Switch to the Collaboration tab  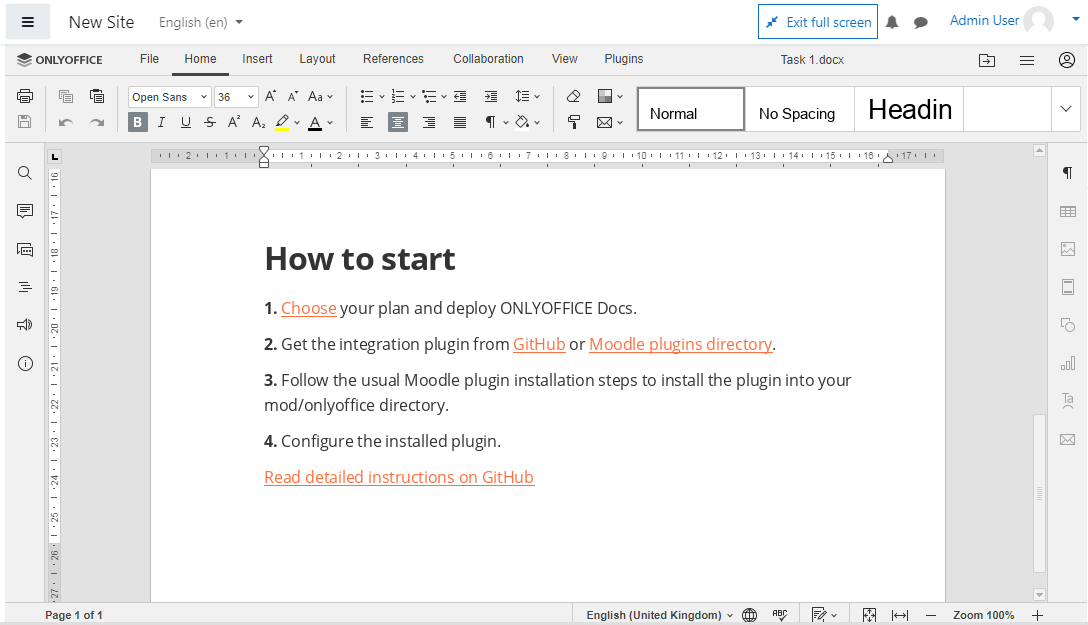coord(488,59)
